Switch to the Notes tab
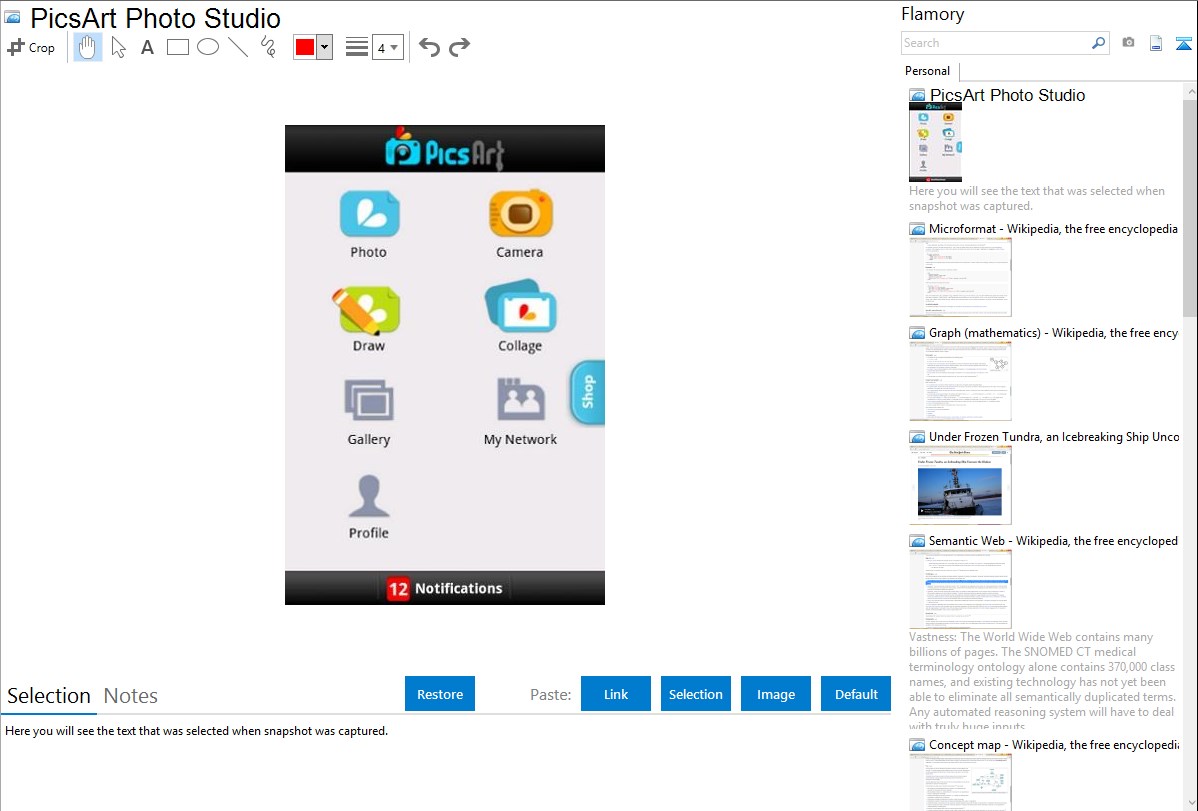This screenshot has width=1198, height=811. tap(131, 696)
